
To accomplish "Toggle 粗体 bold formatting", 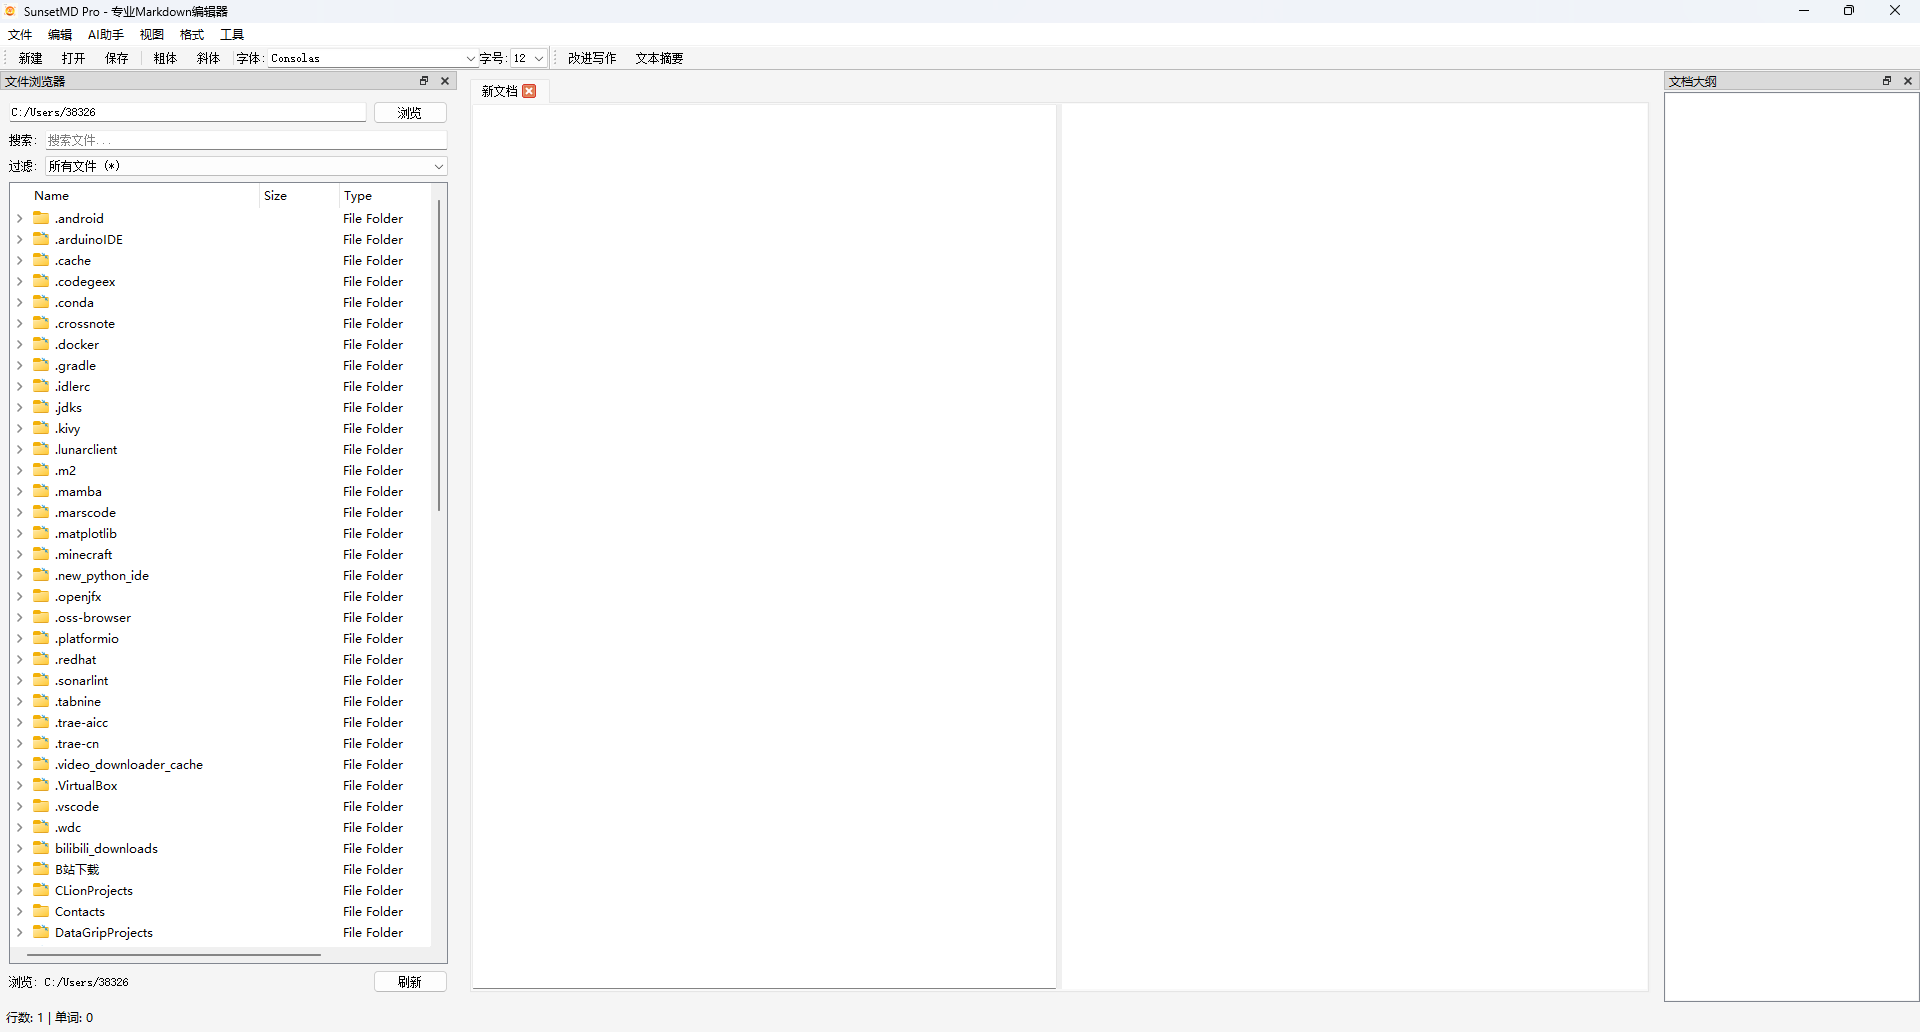I will (x=165, y=58).
